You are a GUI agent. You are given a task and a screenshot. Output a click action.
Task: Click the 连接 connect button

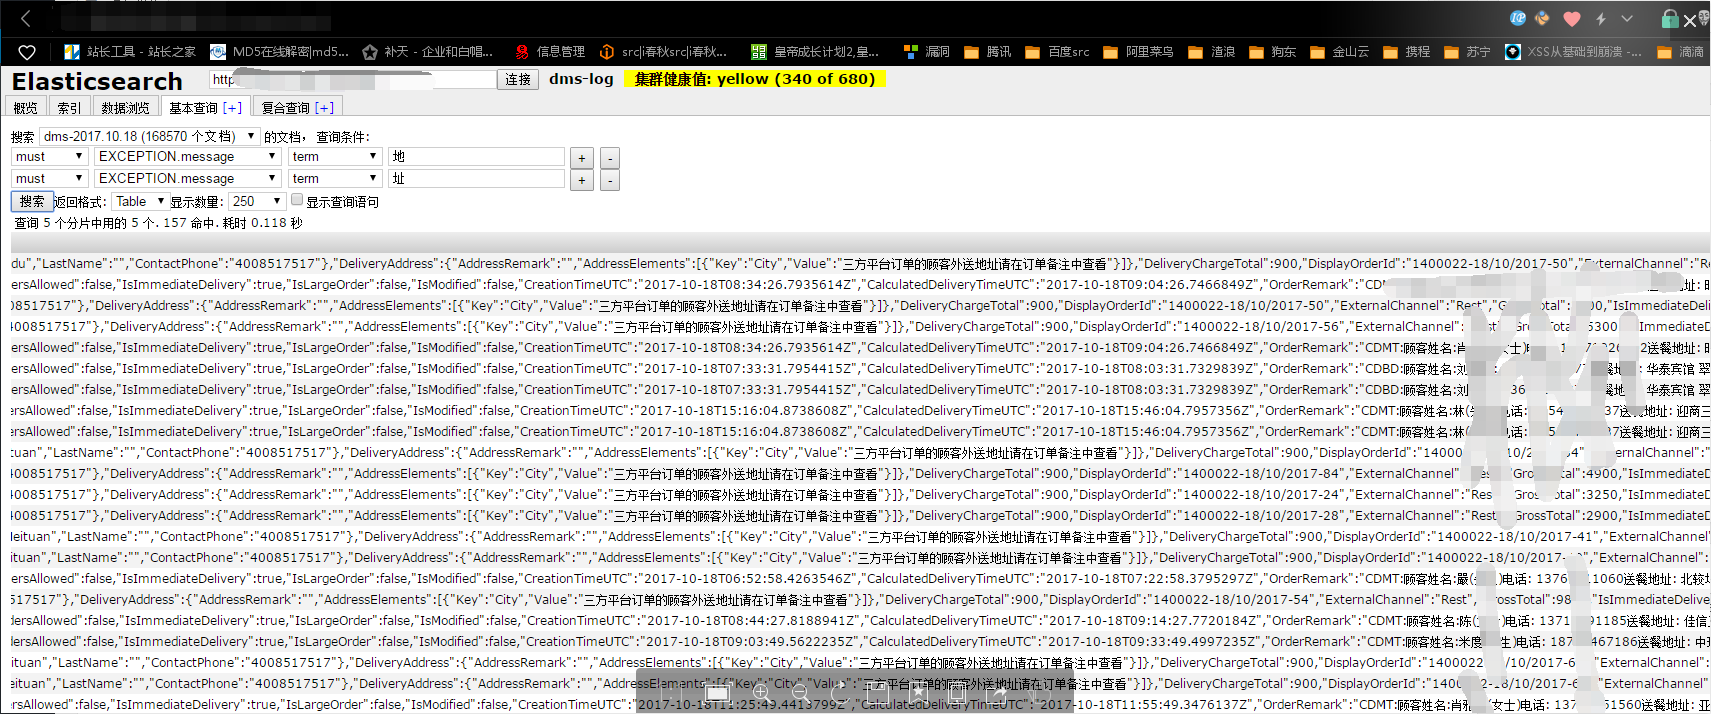518,79
